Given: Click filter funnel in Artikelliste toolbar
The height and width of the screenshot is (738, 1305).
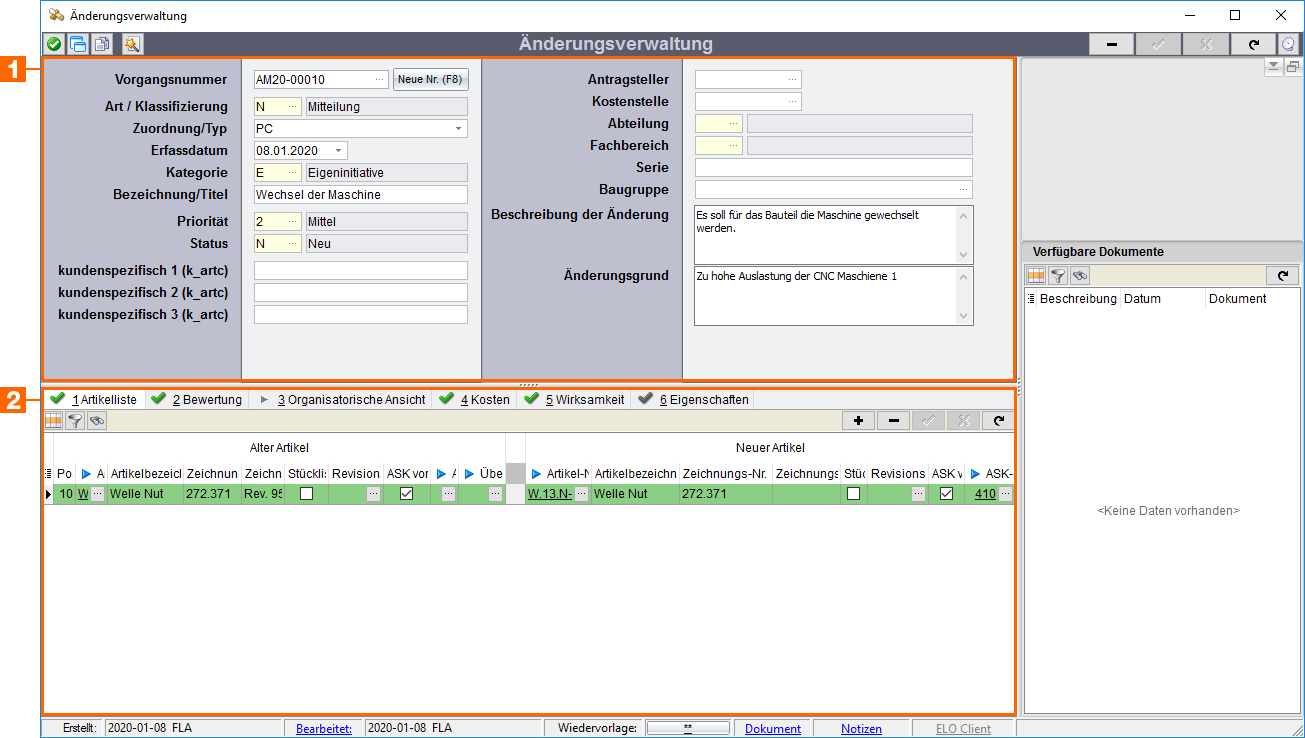Looking at the screenshot, I should (75, 421).
